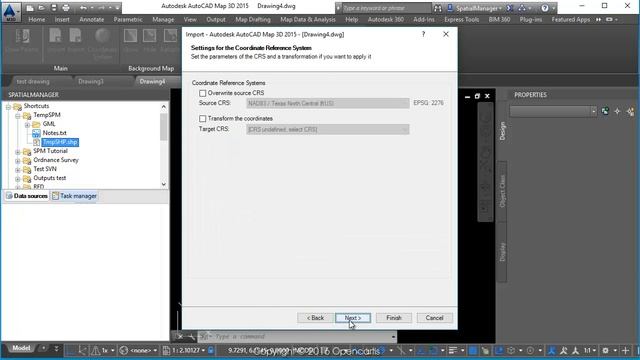The width and height of the screenshot is (640, 360).
Task: Click the Finish button
Action: (x=393, y=318)
